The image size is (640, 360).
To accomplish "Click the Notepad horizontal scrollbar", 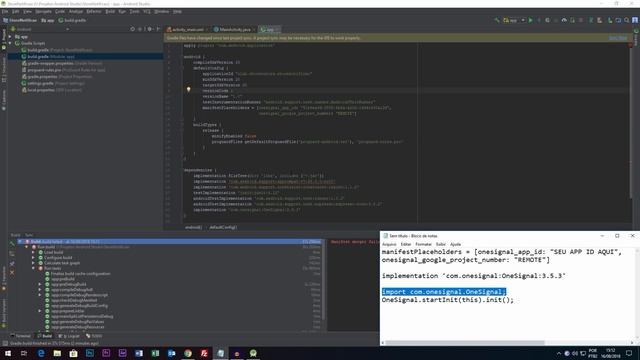I will pyautogui.click(x=464, y=343).
